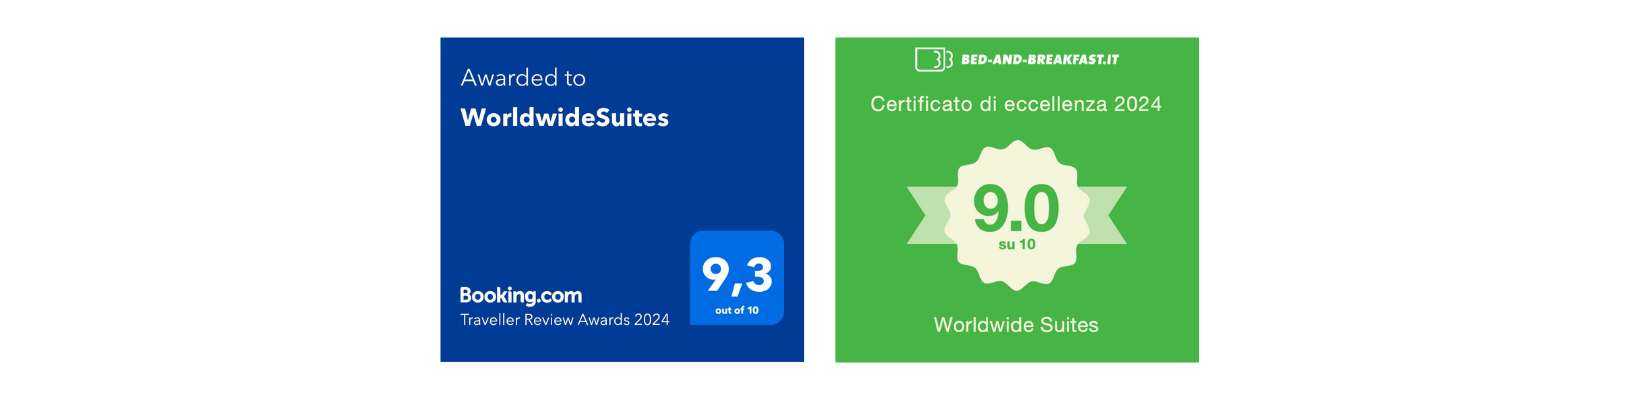Viewport: 1640px width, 400px height.
Task: Click the 'su 10' label
Action: (1017, 244)
